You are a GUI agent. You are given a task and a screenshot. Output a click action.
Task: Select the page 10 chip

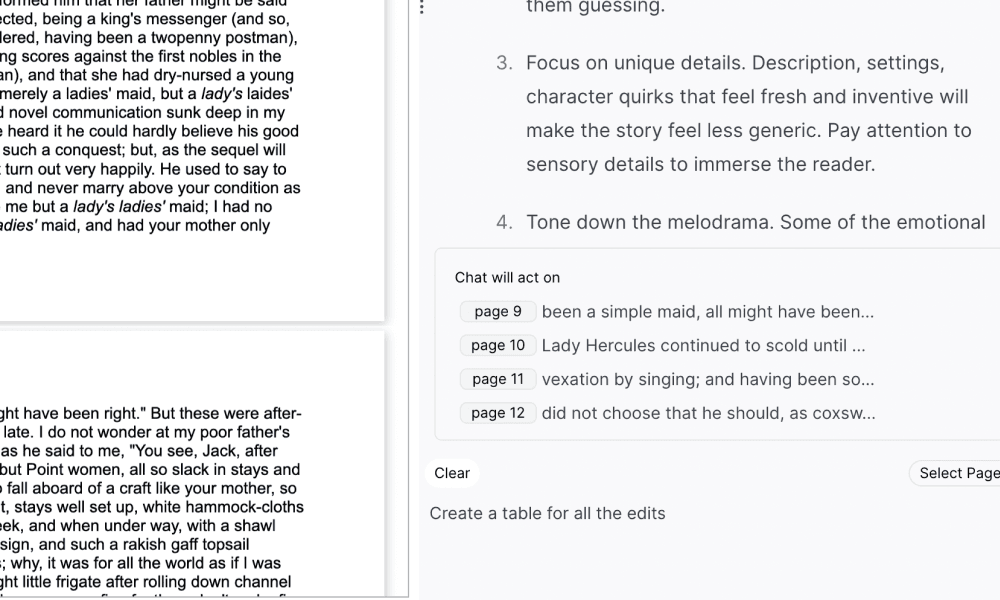tap(498, 346)
